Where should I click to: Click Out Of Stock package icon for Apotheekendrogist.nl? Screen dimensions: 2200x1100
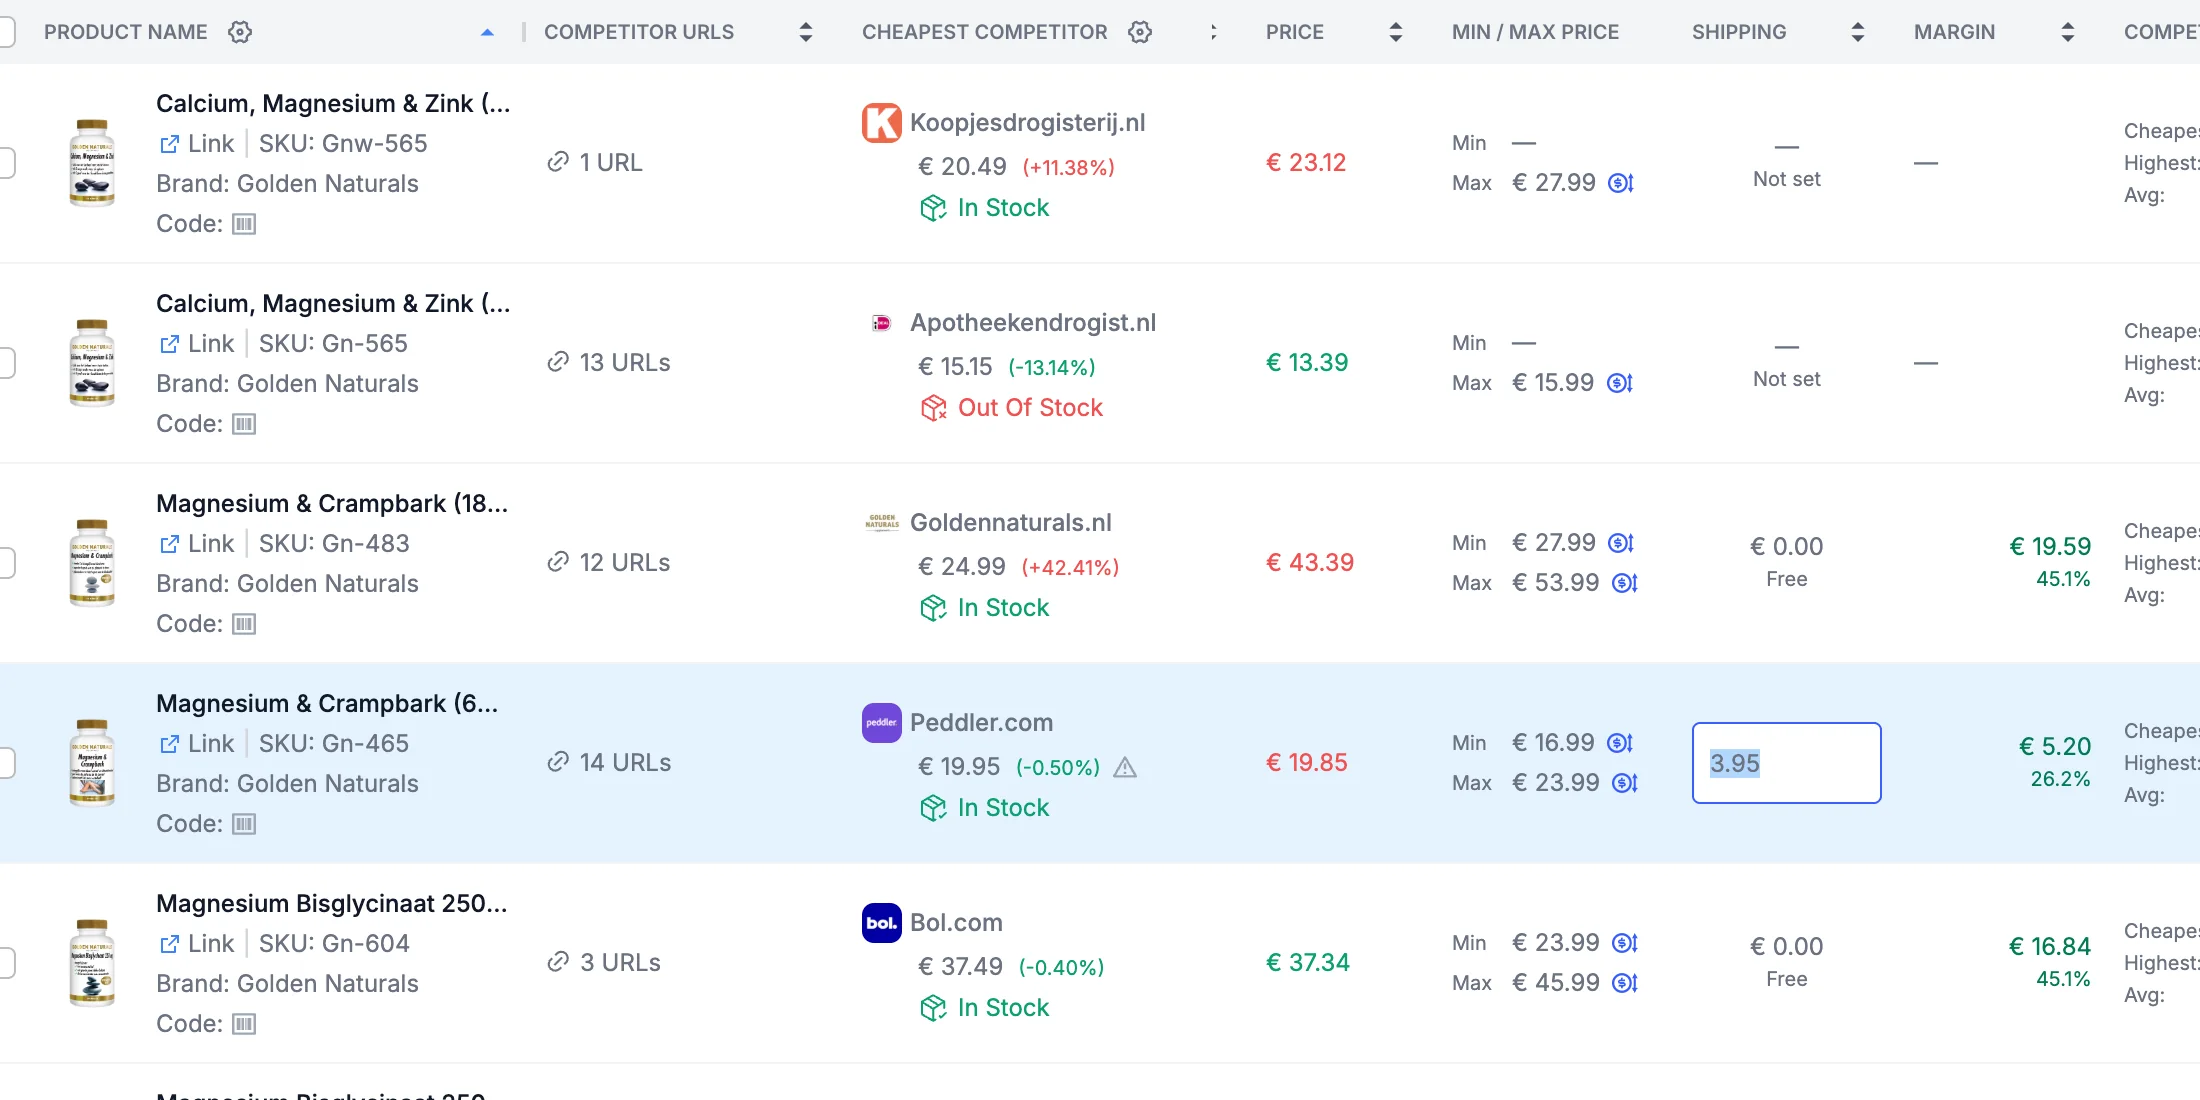coord(933,408)
